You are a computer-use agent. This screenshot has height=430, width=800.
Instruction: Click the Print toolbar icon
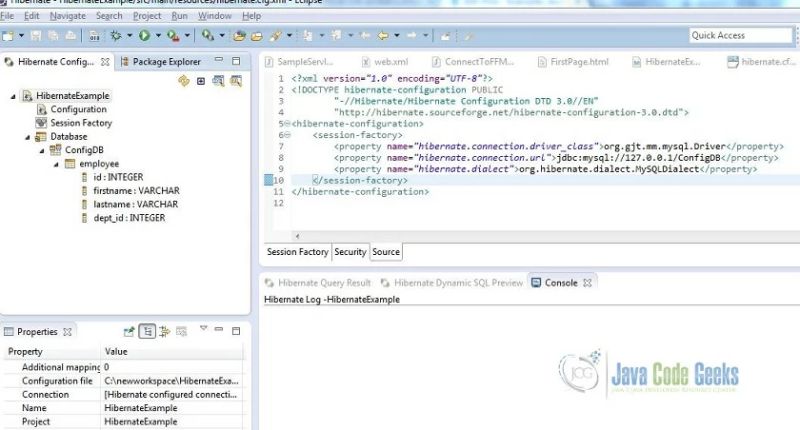(x=71, y=36)
